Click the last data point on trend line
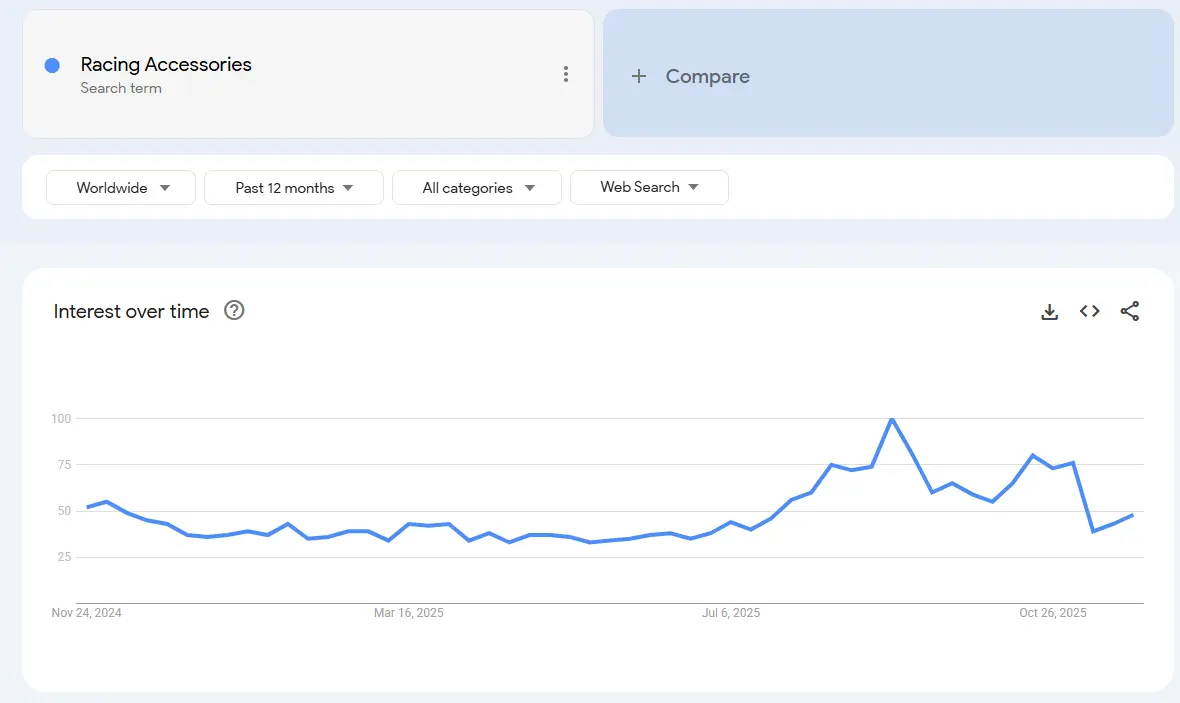Viewport: 1180px width, 703px height. pos(1132,515)
